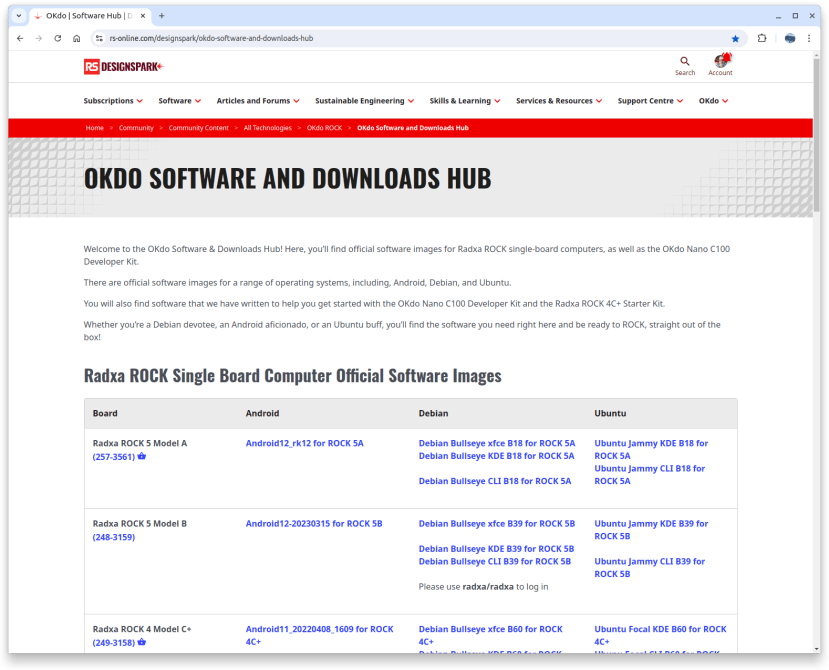
Task: Open a new browser tab
Action: pos(162,16)
